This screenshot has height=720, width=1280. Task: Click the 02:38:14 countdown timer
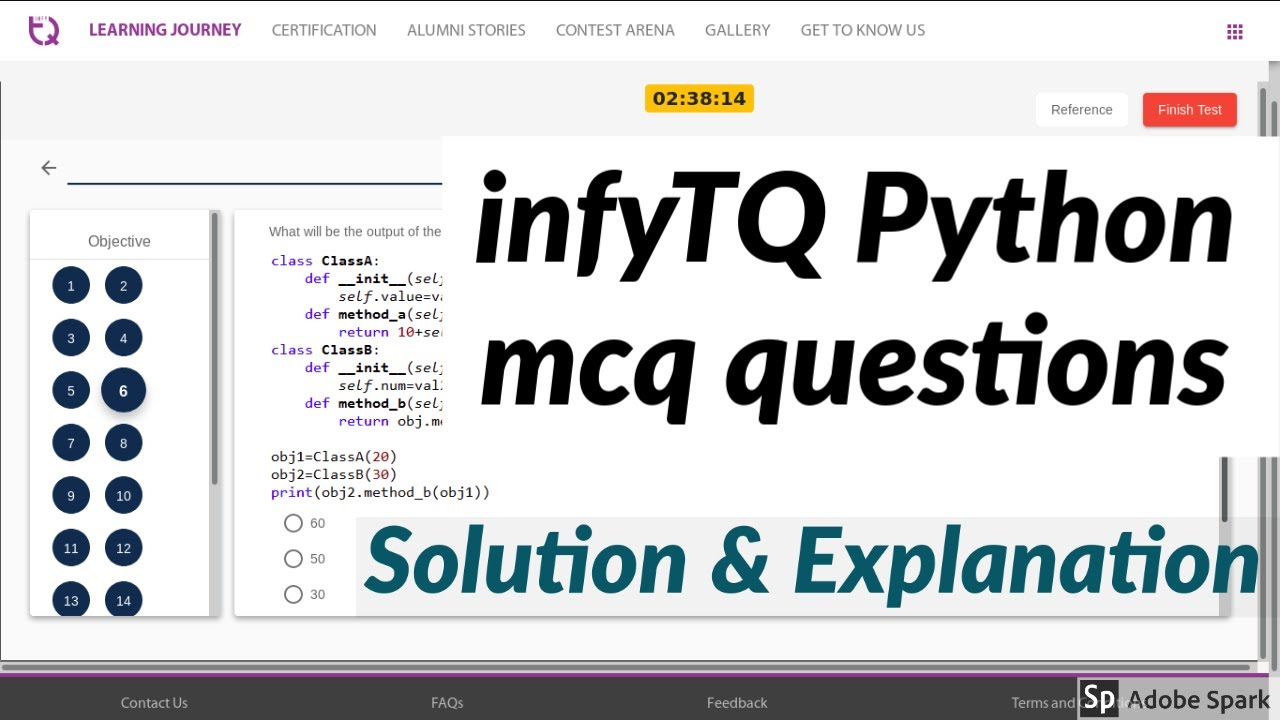point(699,99)
